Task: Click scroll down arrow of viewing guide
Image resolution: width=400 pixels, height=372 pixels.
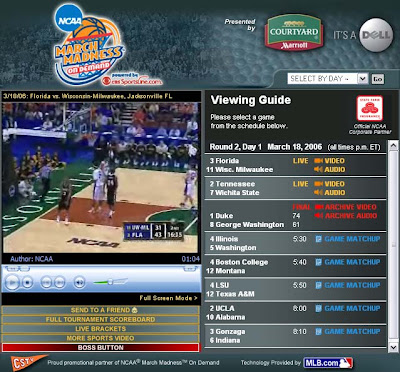Action: (x=393, y=347)
